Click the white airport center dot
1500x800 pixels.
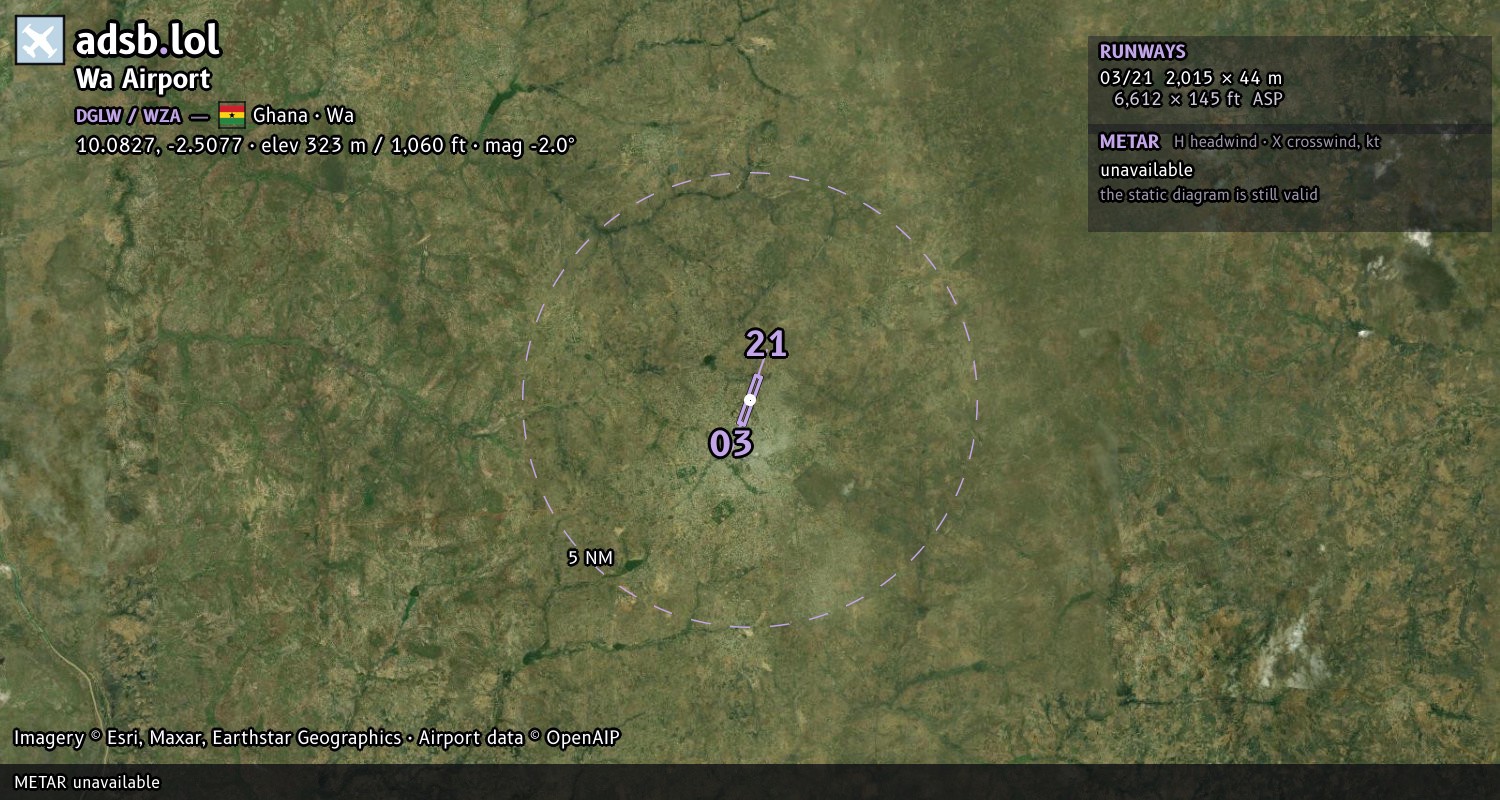(x=750, y=400)
